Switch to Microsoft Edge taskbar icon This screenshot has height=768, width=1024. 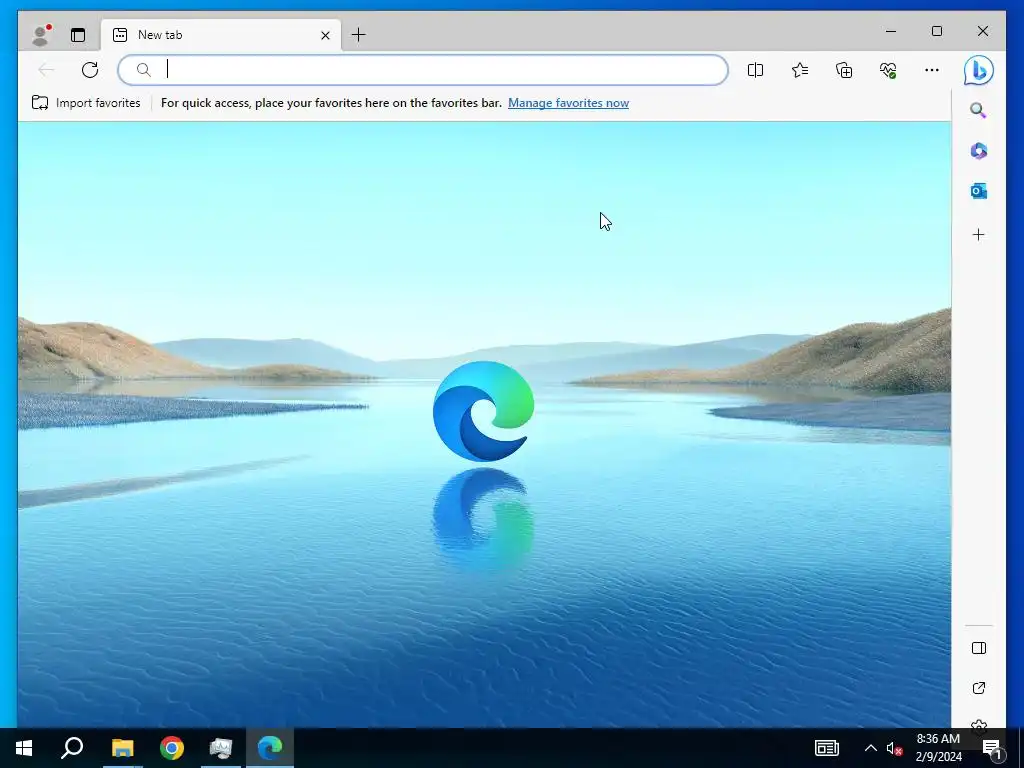270,748
